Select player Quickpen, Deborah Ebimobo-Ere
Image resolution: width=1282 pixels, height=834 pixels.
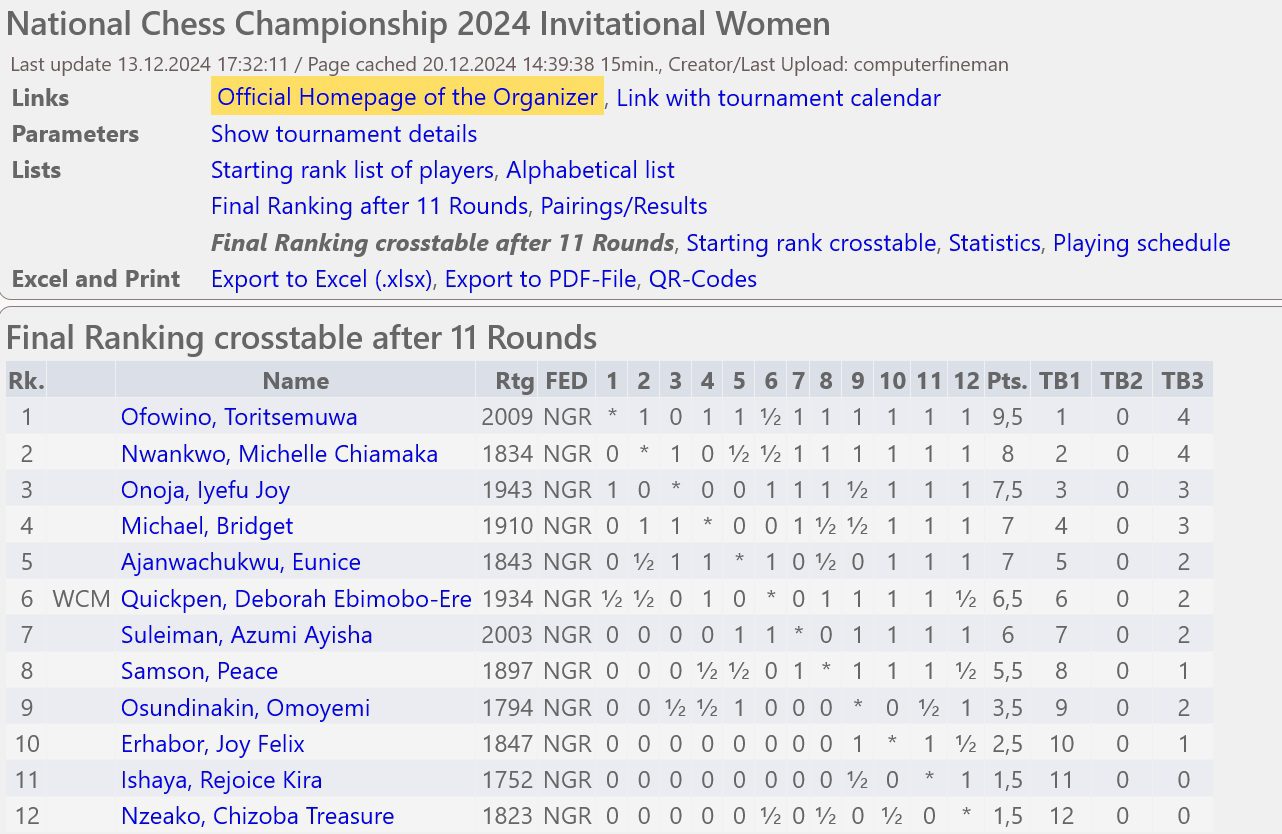click(296, 599)
